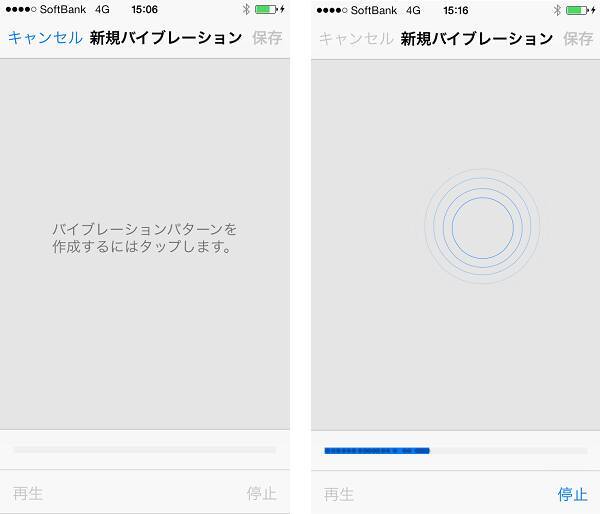The image size is (600, 514).
Task: Tap the battery icon in the left status bar
Action: pos(267,9)
